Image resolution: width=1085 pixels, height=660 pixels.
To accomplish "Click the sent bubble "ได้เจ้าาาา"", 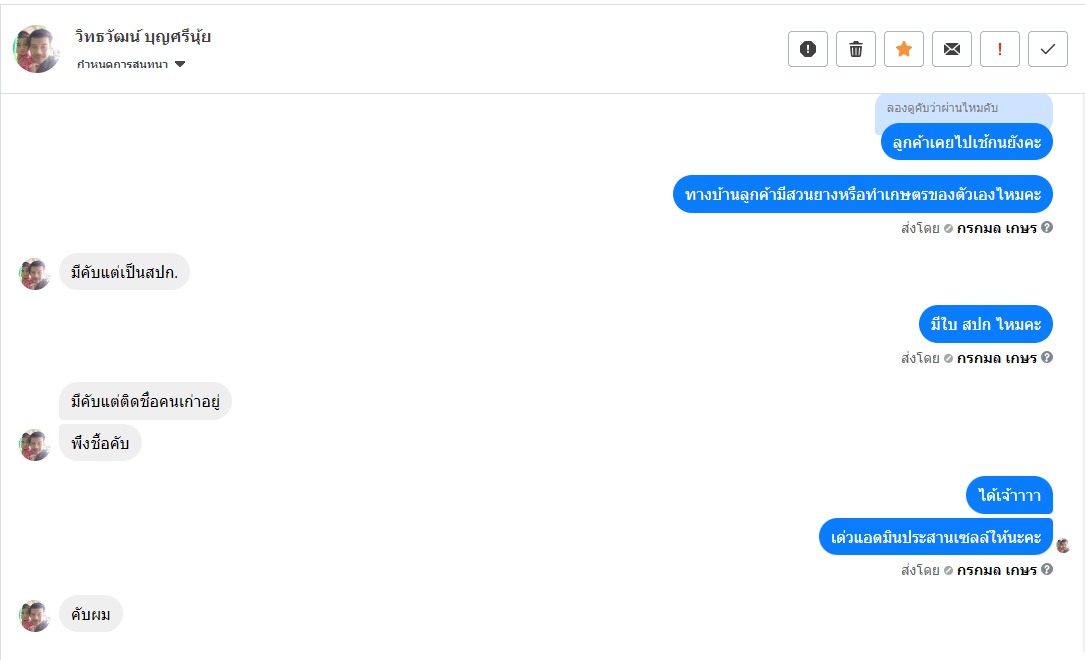I will [1009, 495].
